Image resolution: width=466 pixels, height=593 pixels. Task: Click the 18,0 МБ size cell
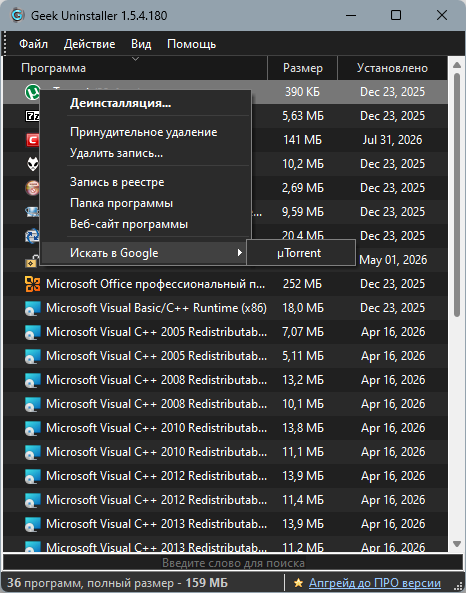point(303,308)
